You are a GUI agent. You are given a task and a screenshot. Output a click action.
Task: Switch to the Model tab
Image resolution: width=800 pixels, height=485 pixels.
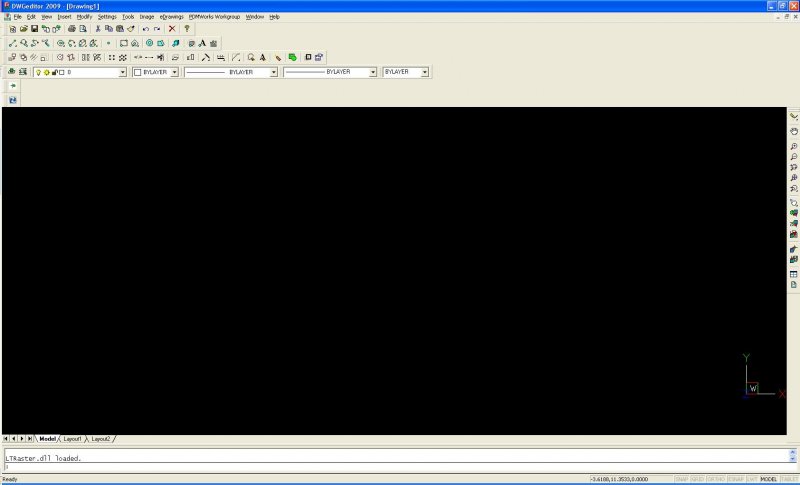[x=47, y=439]
